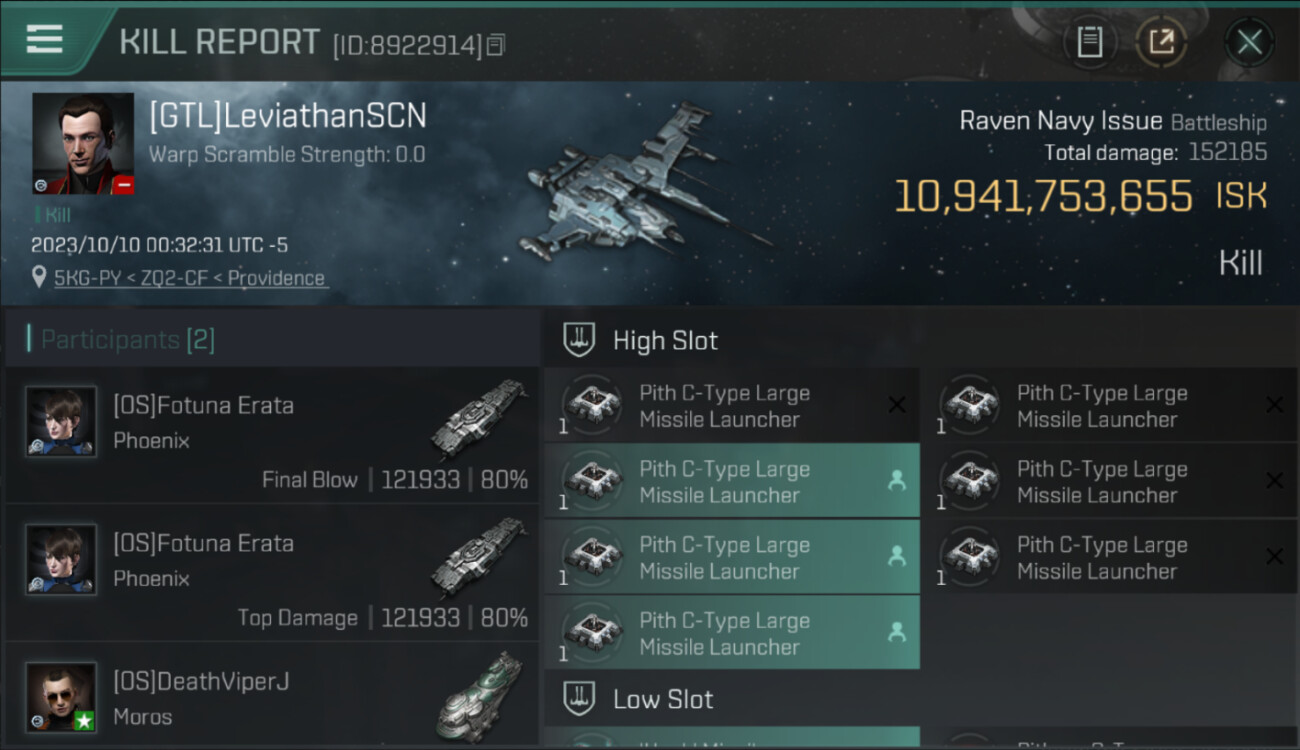Click the bottom right-column Pith C-Type launcher
Image resolution: width=1300 pixels, height=750 pixels.
(1110, 557)
